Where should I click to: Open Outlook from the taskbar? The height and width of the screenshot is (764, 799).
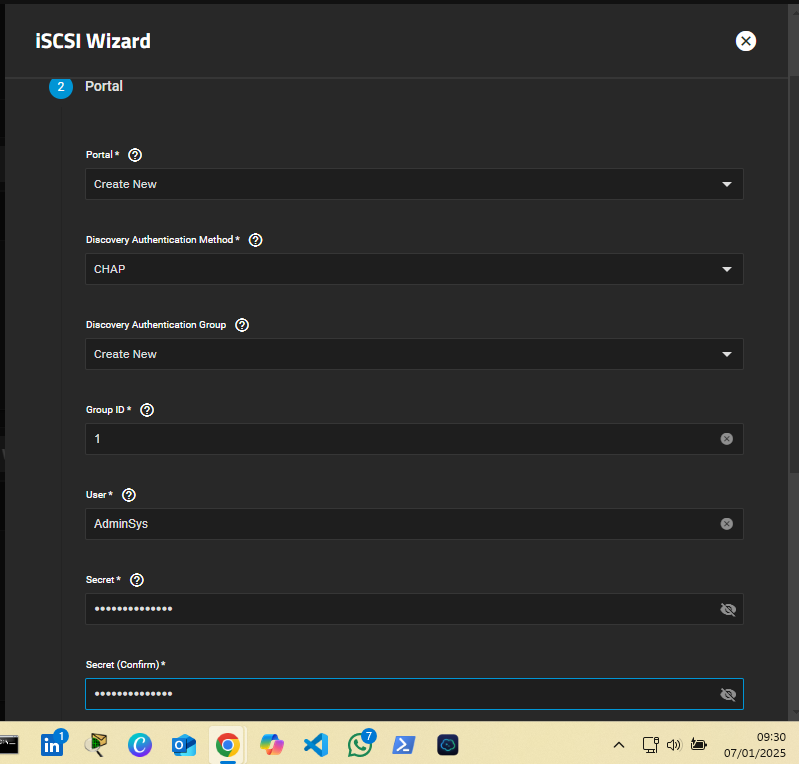click(x=183, y=745)
